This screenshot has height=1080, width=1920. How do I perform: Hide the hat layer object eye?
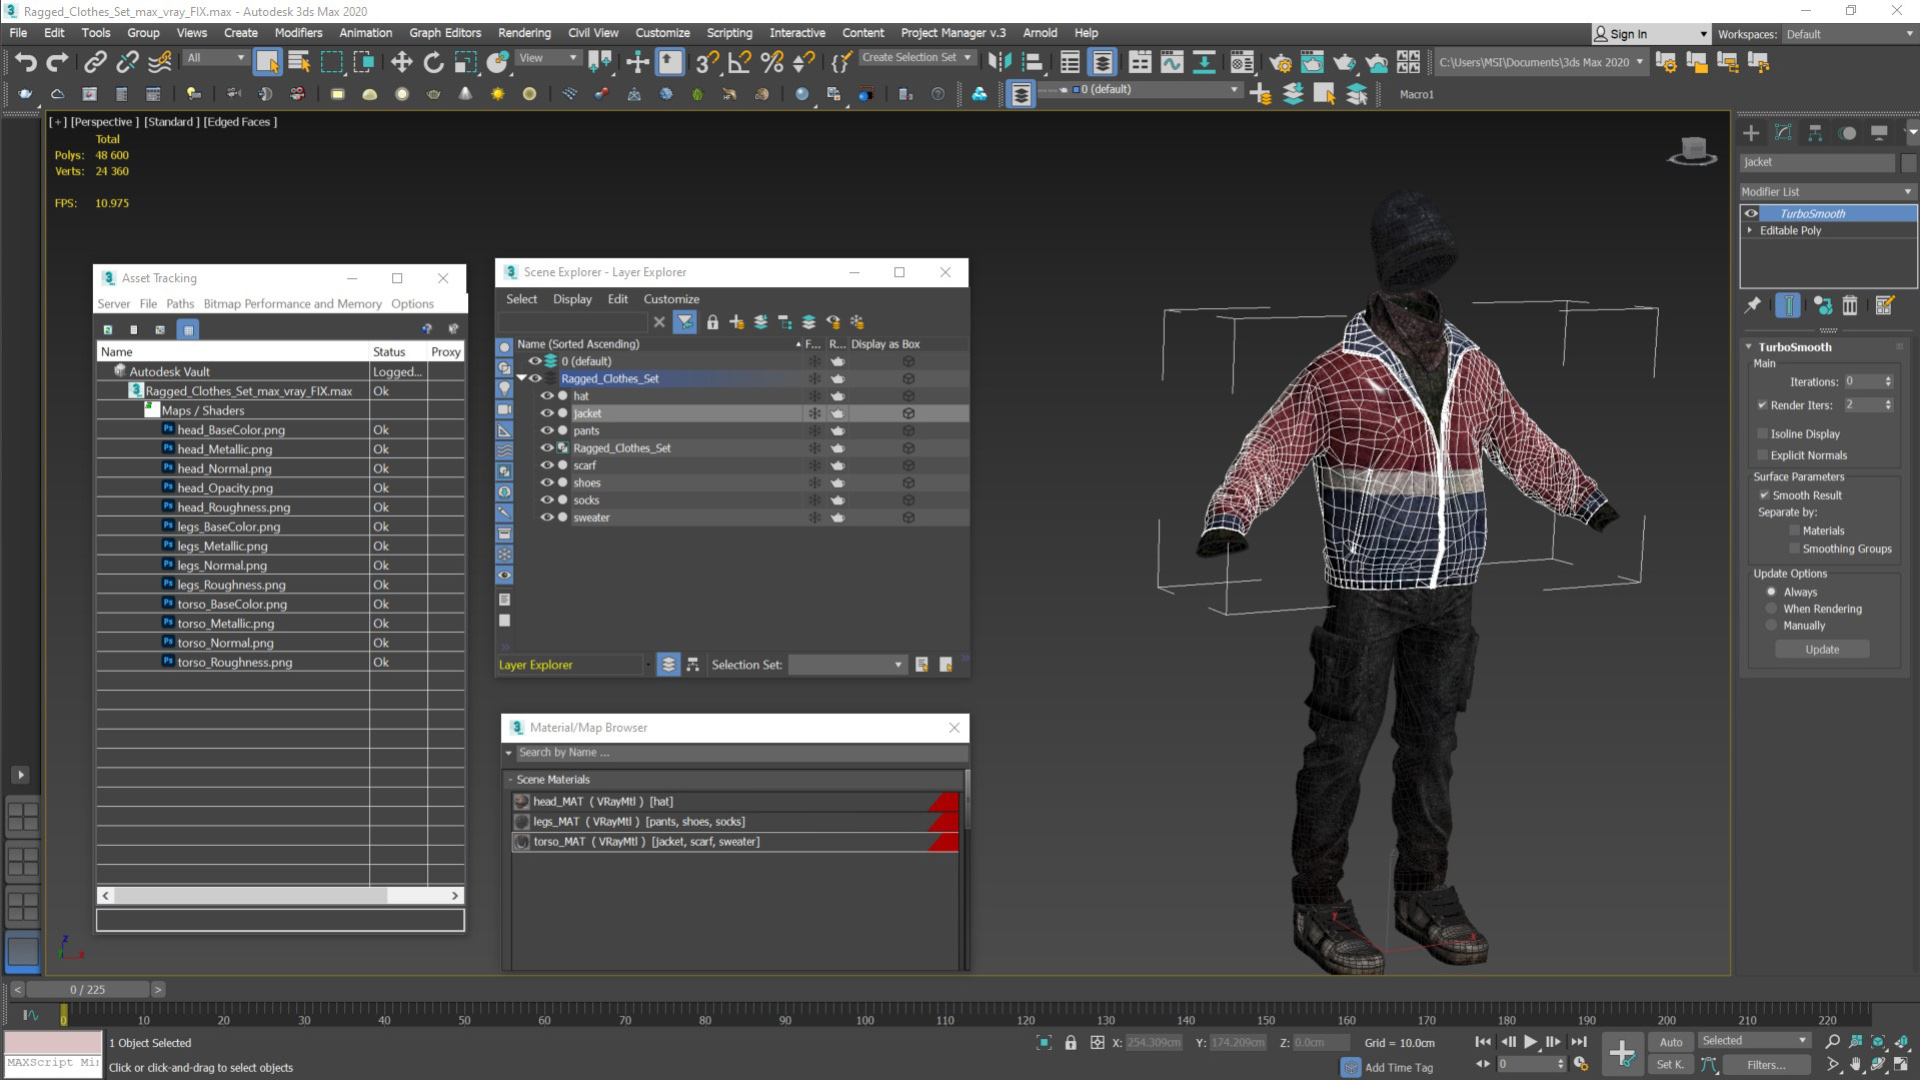click(547, 396)
